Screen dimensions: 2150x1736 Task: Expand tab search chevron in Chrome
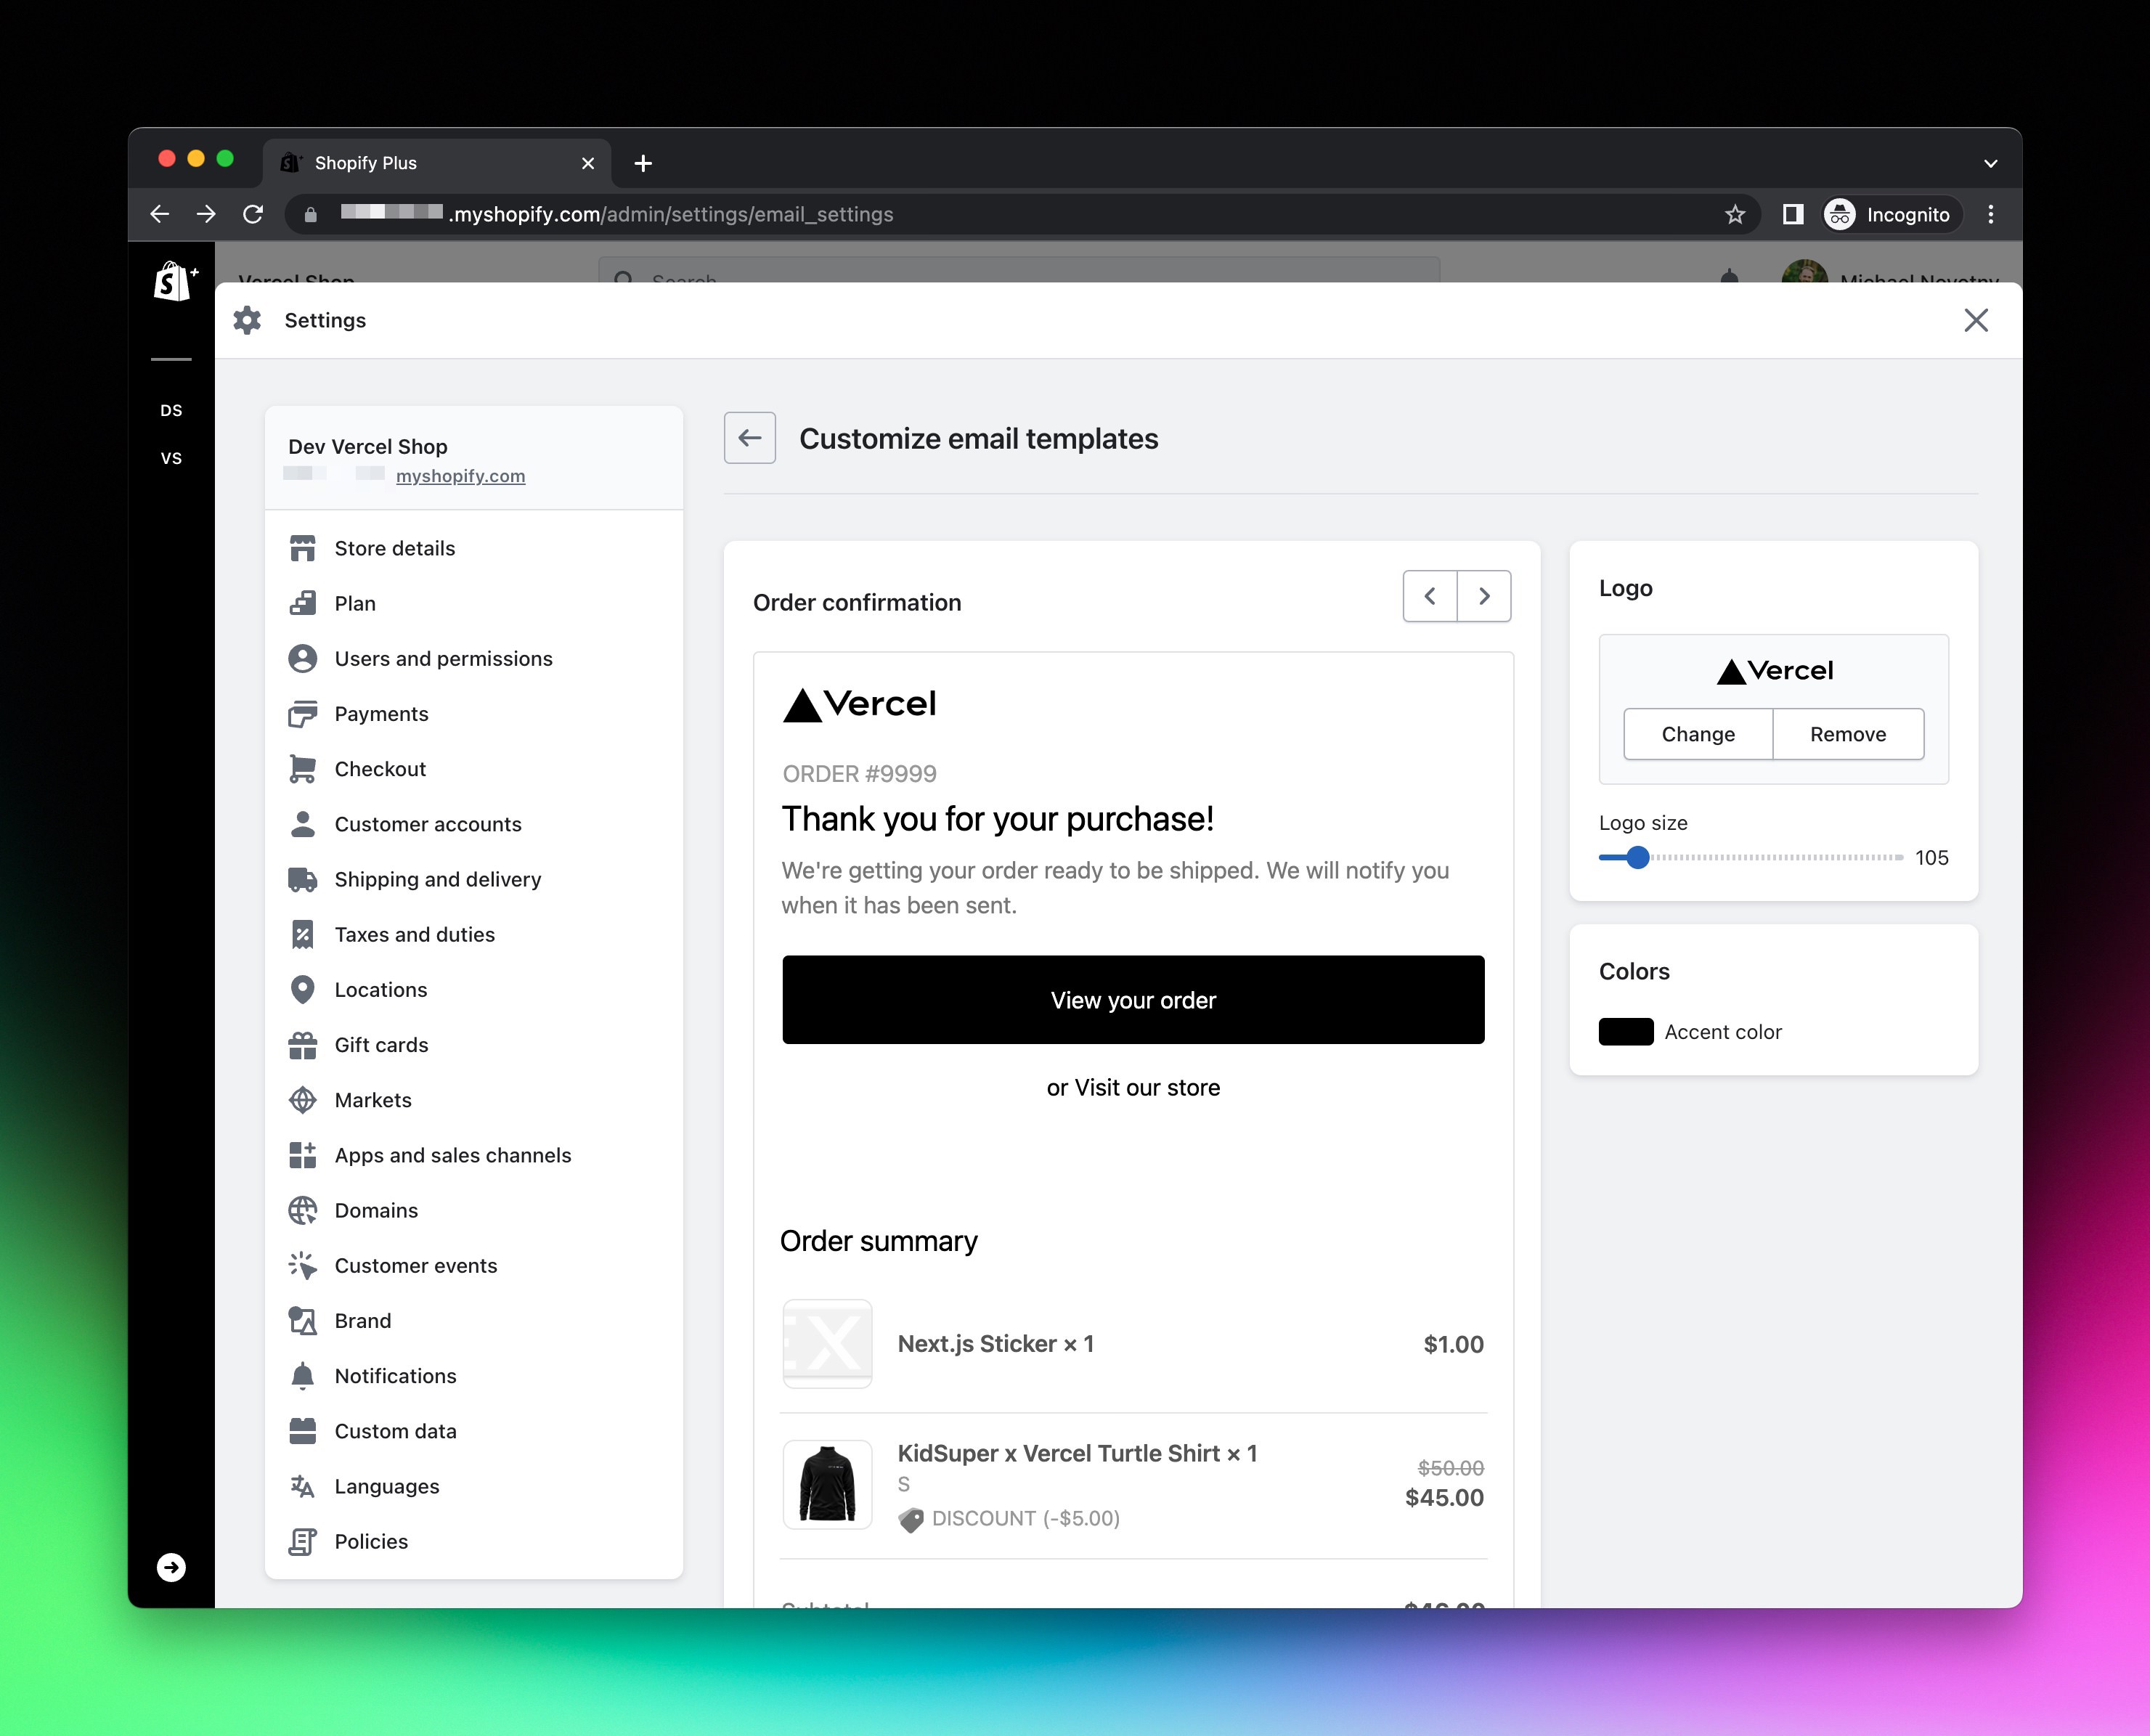1990,163
